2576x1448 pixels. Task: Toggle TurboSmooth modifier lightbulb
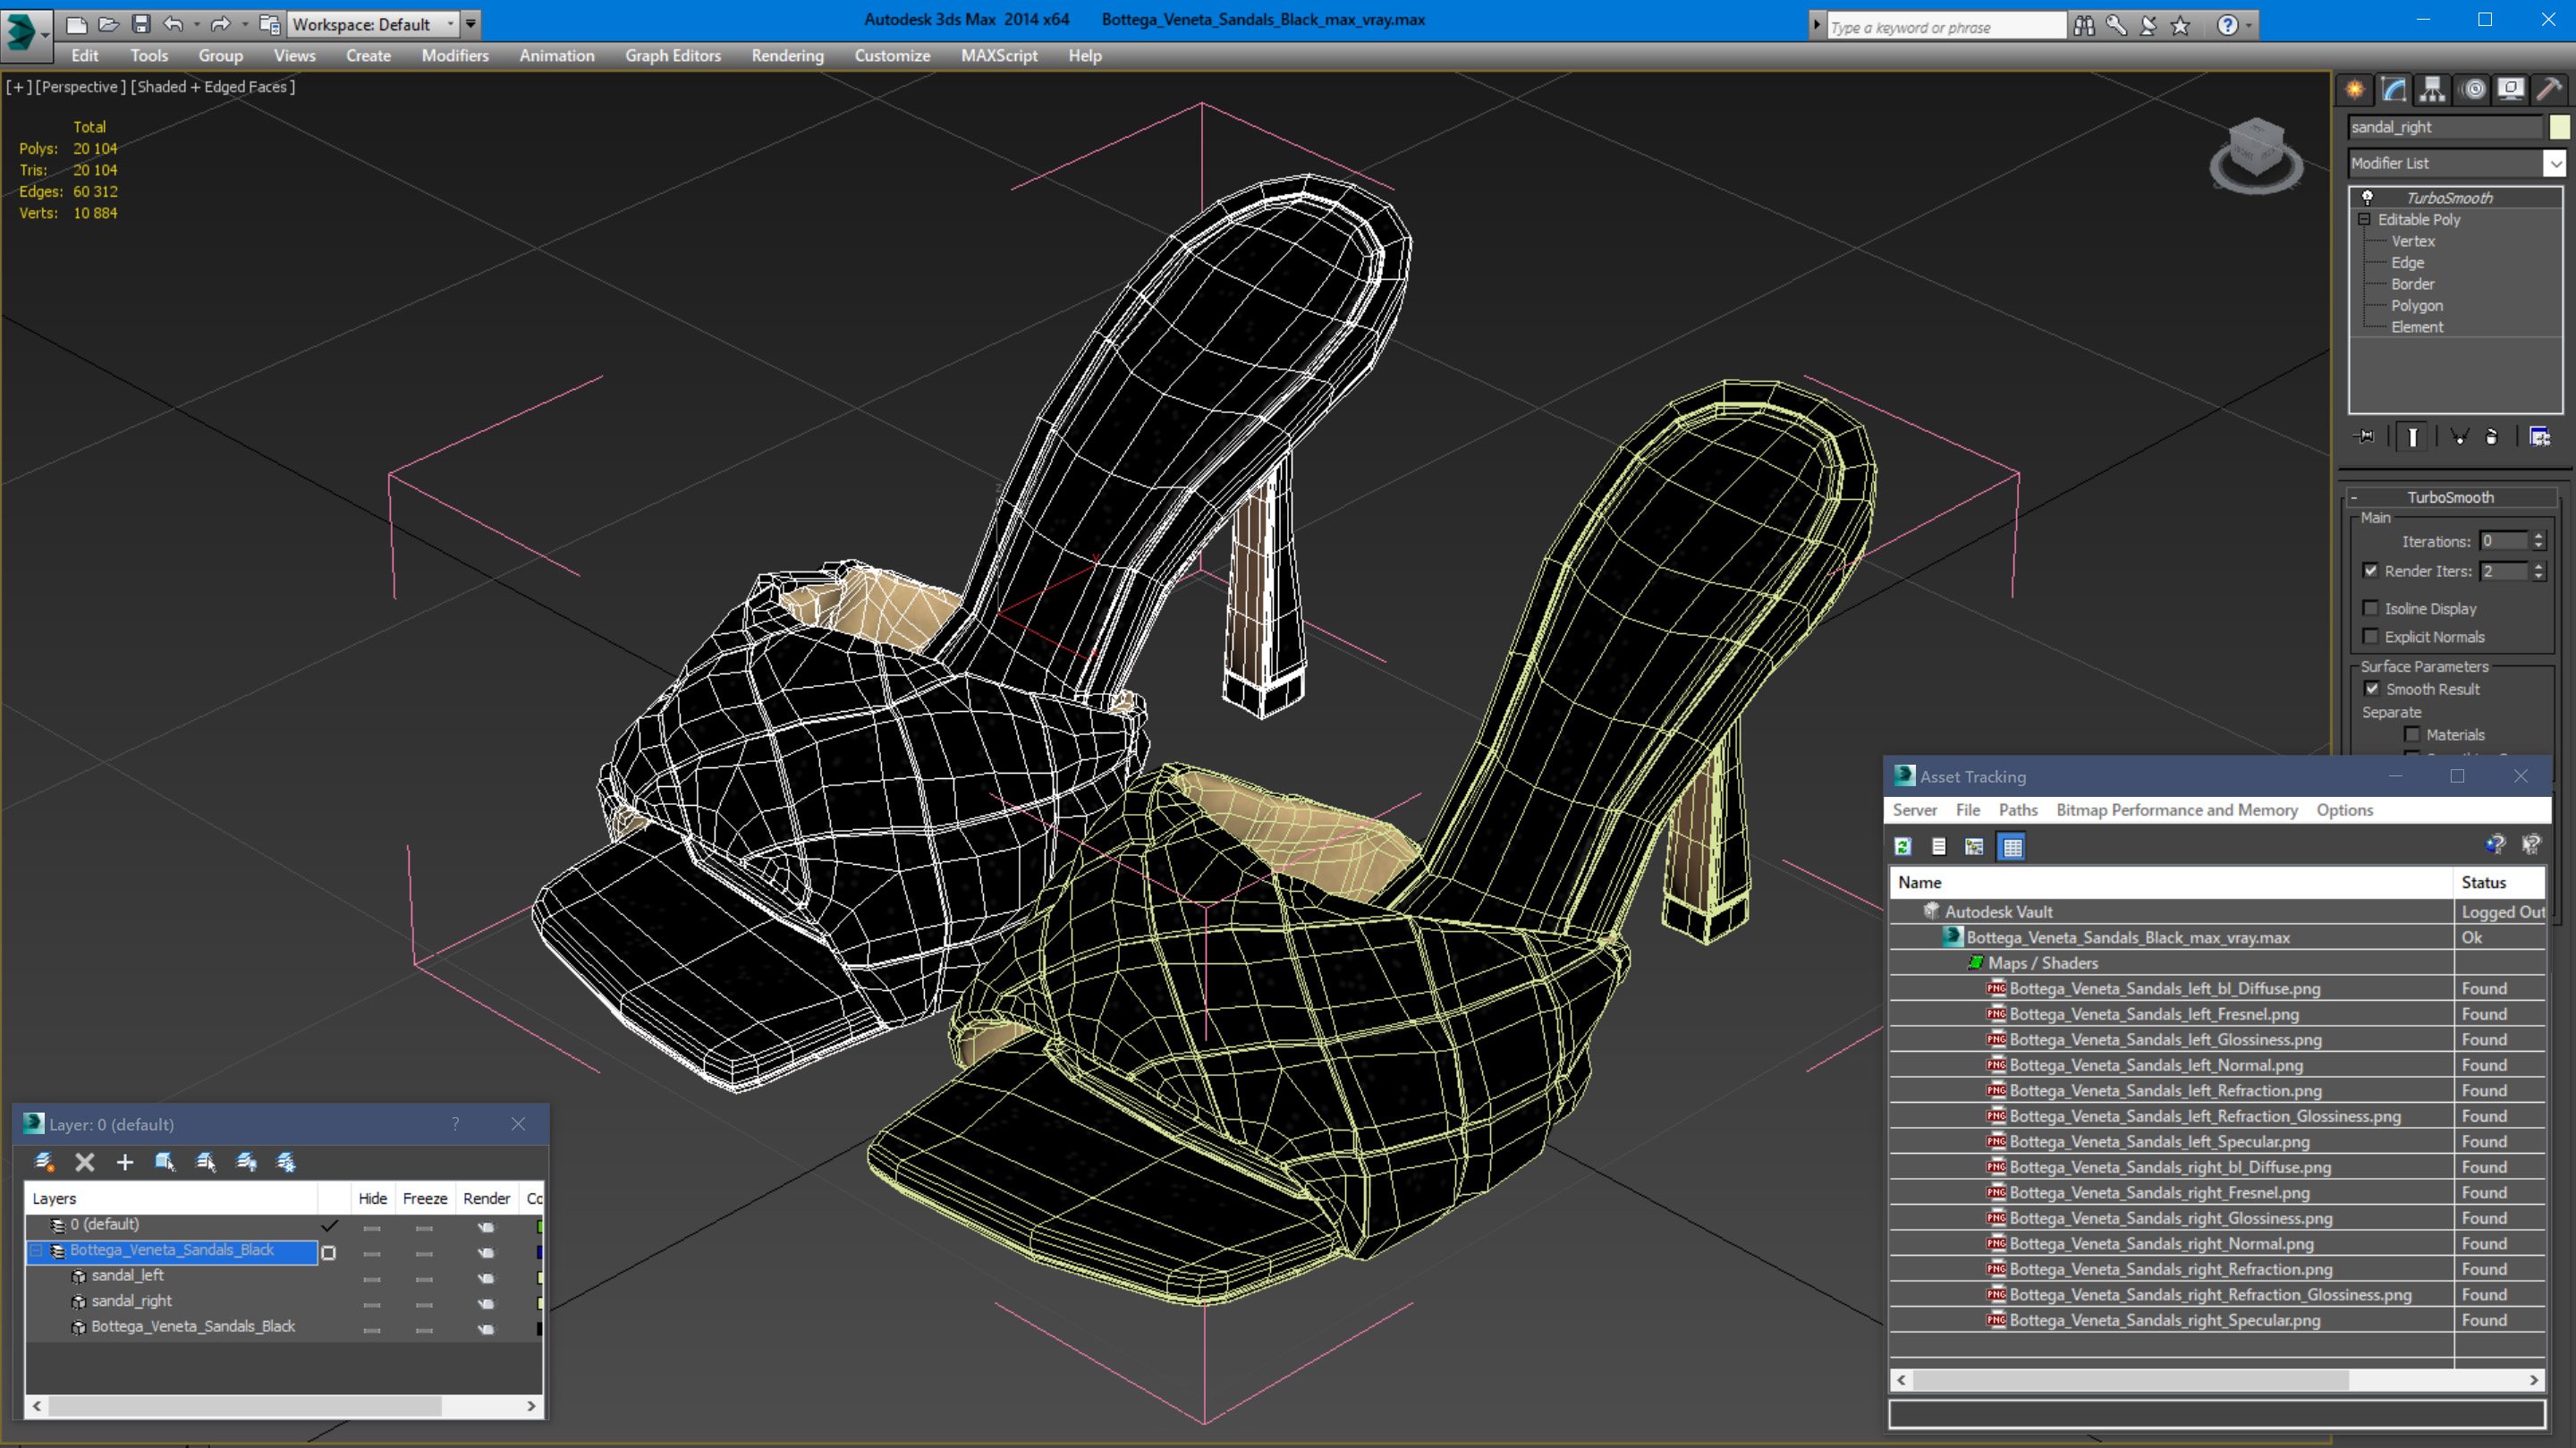(x=2367, y=197)
